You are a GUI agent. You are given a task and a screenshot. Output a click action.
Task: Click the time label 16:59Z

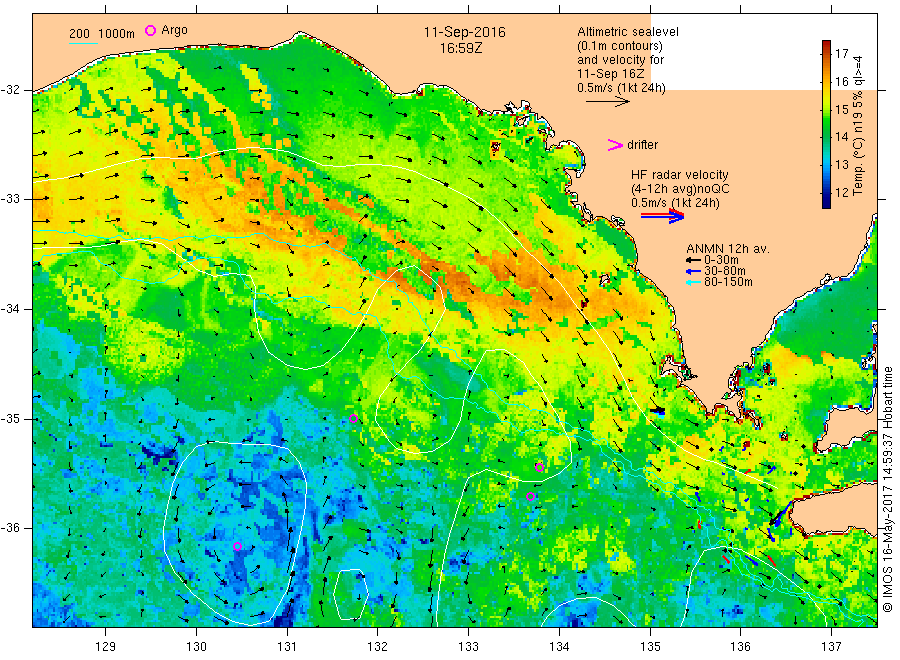tap(461, 48)
